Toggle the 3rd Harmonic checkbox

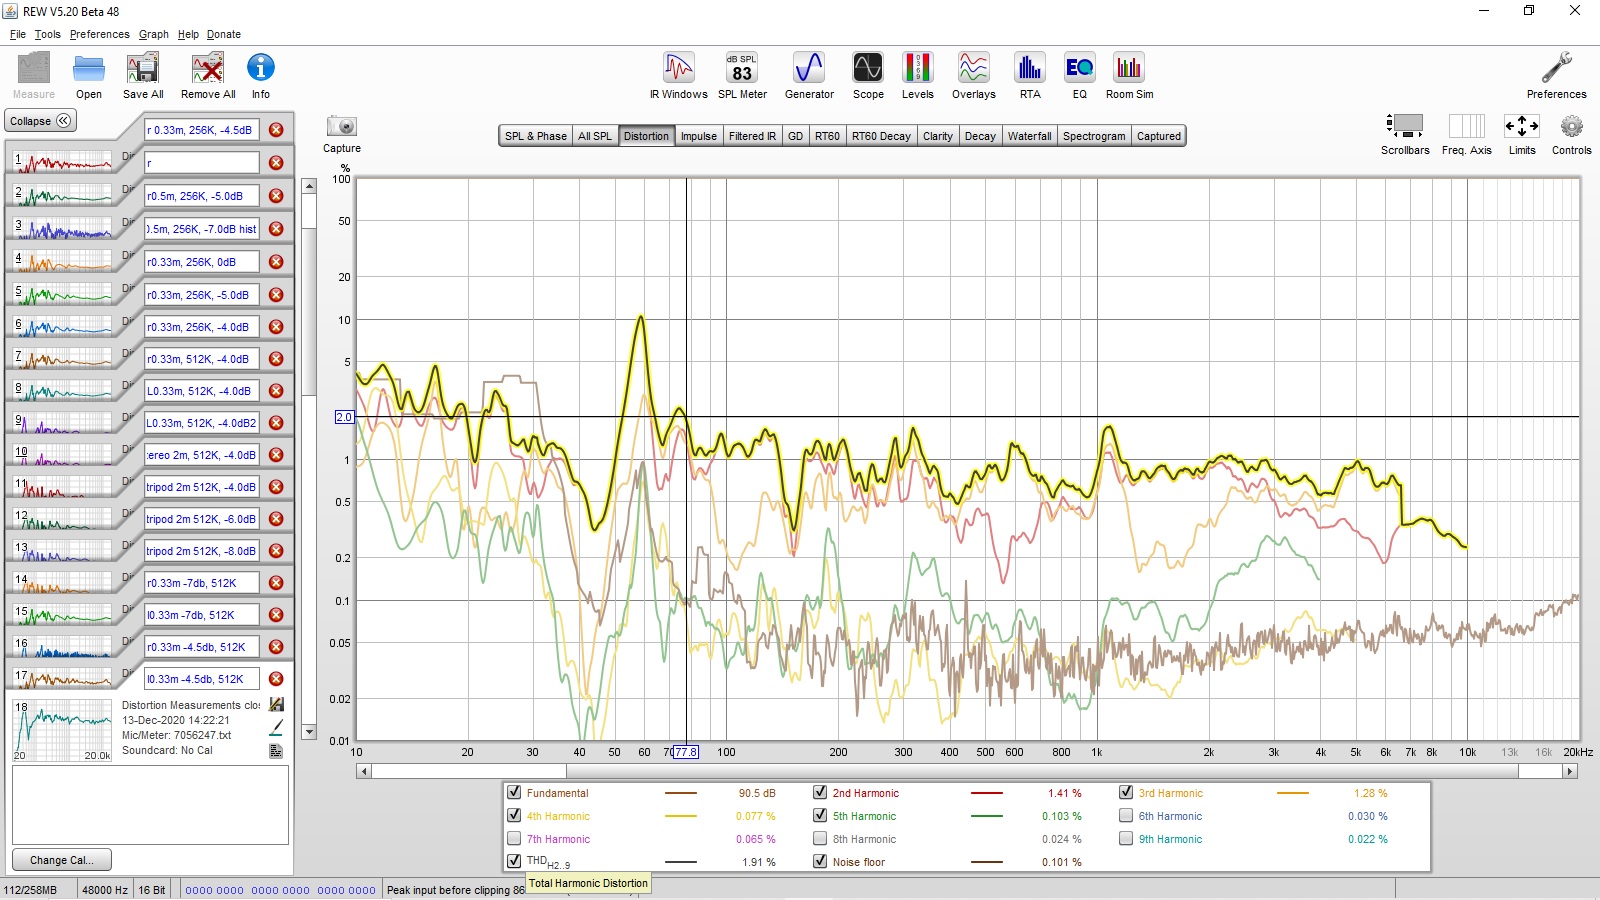pos(1126,792)
